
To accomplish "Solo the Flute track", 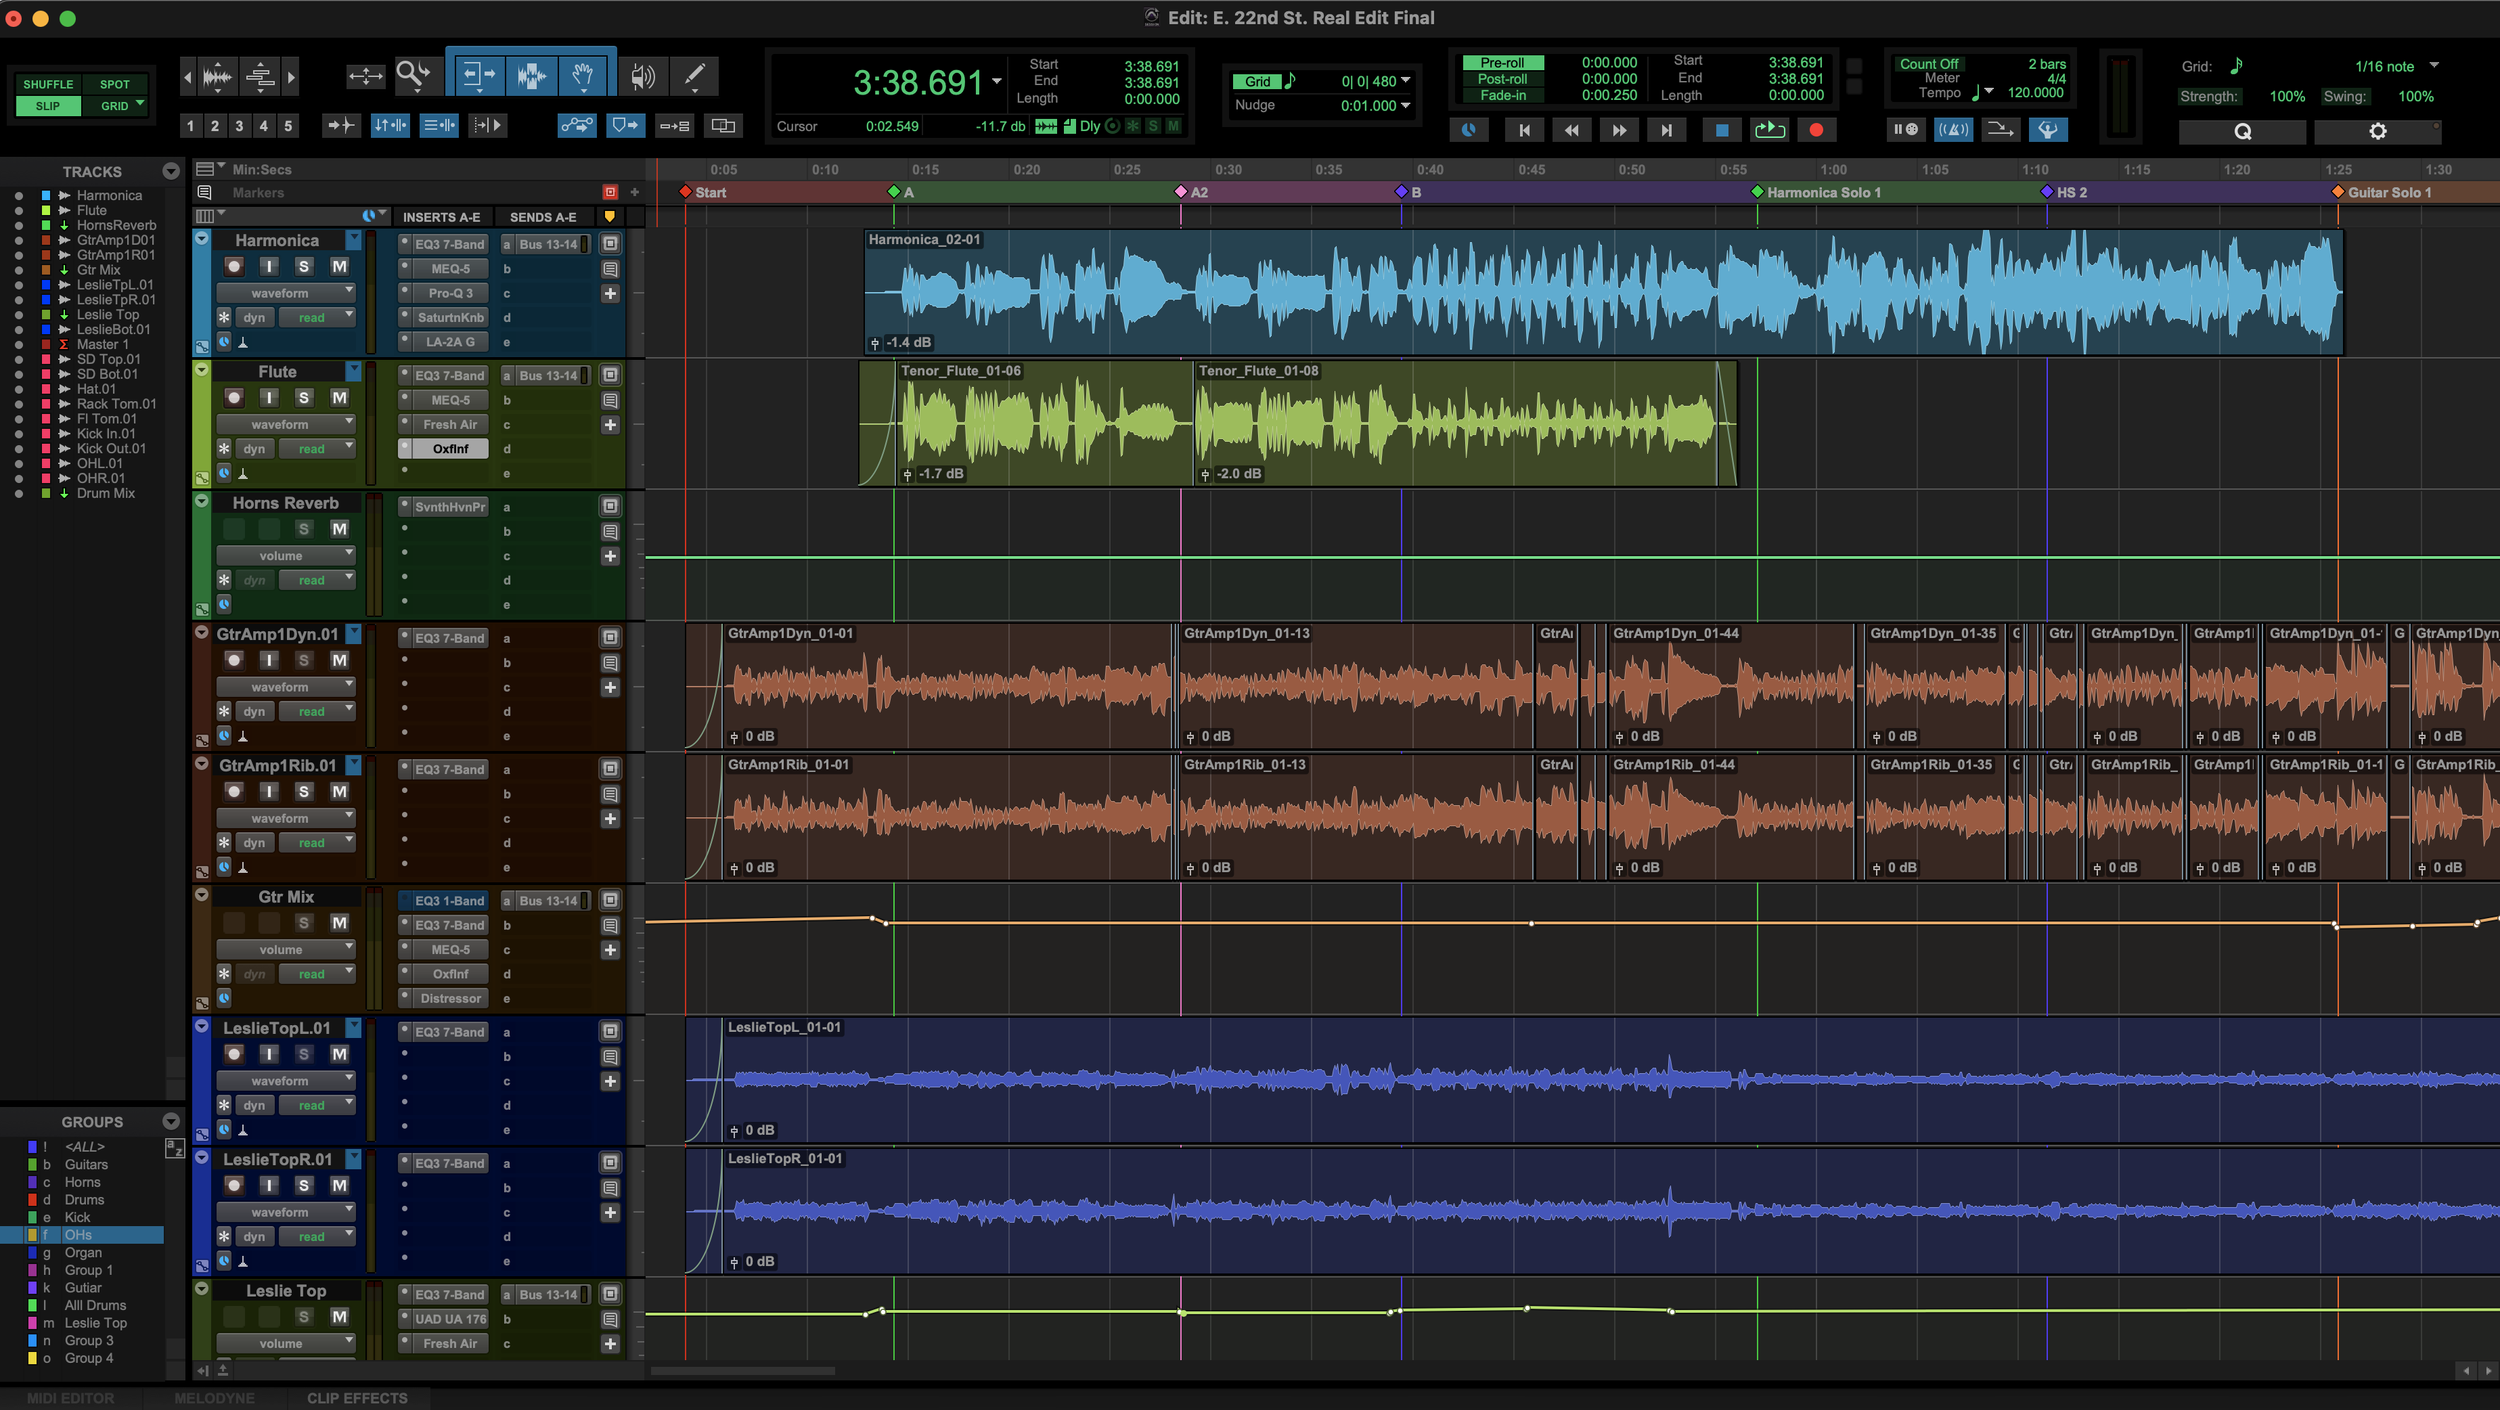I will [304, 398].
